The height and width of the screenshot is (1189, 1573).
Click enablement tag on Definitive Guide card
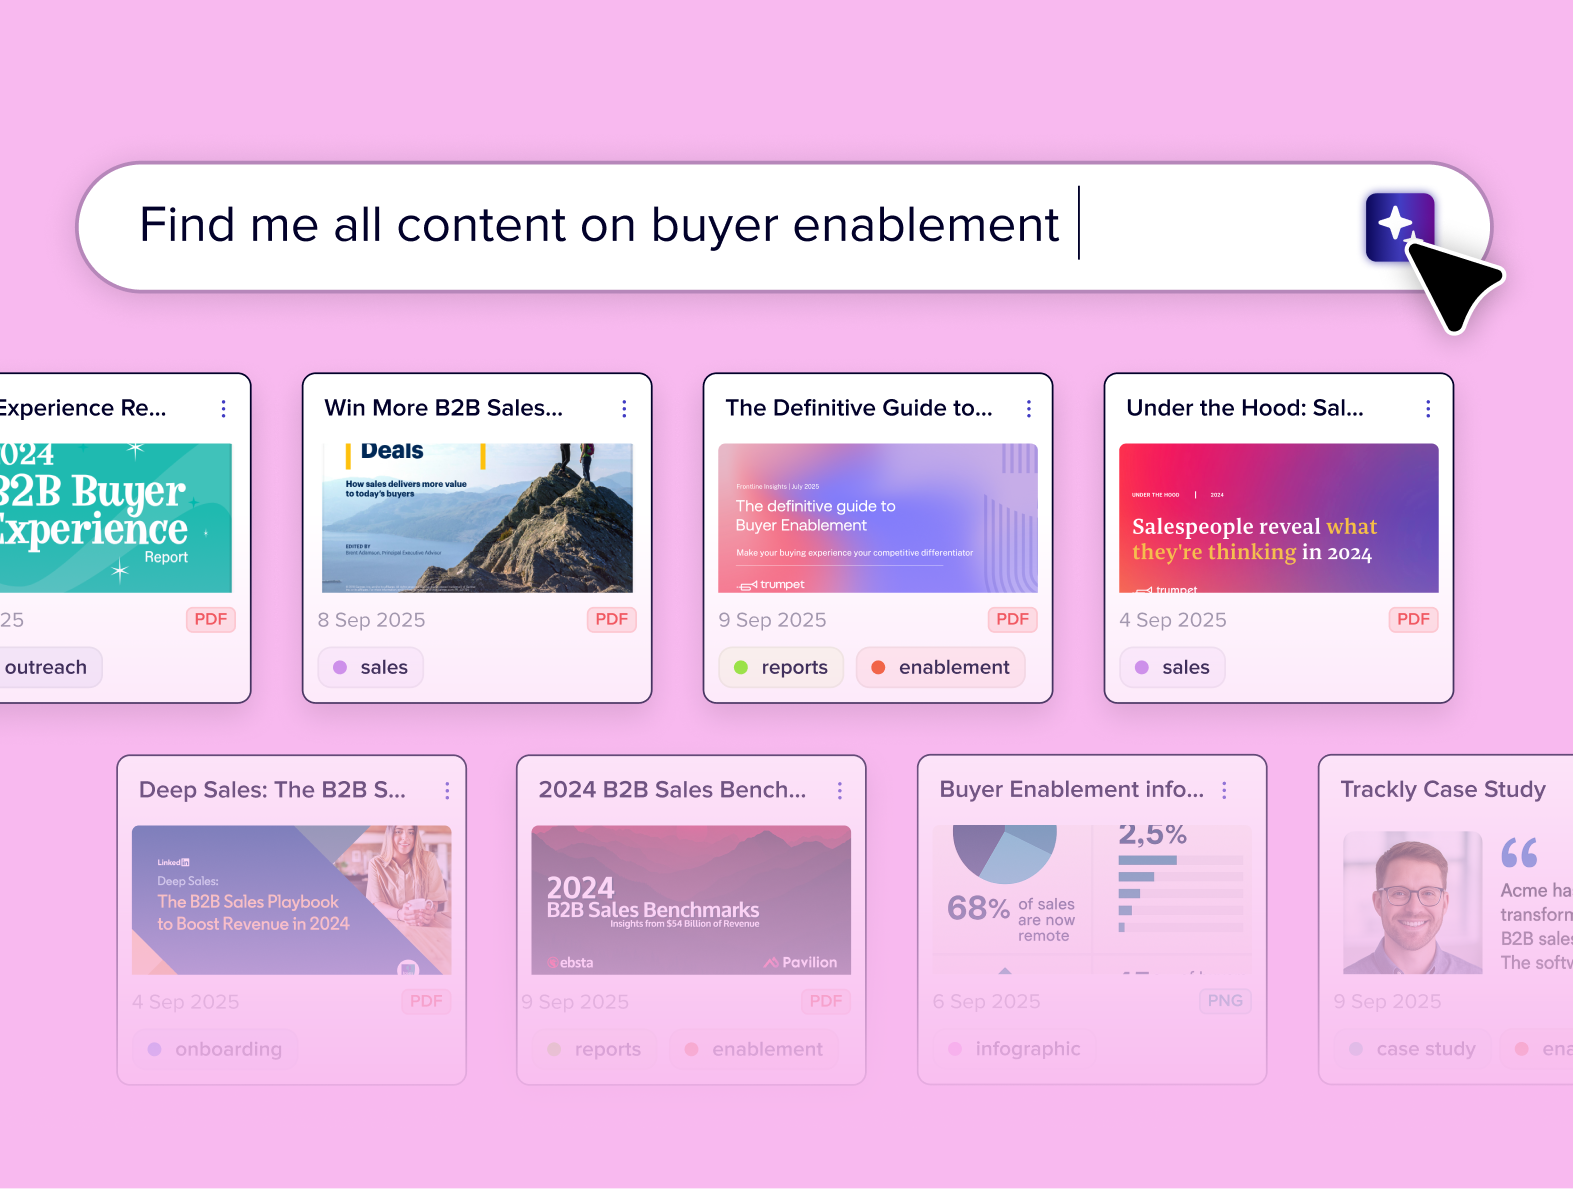coord(941,667)
